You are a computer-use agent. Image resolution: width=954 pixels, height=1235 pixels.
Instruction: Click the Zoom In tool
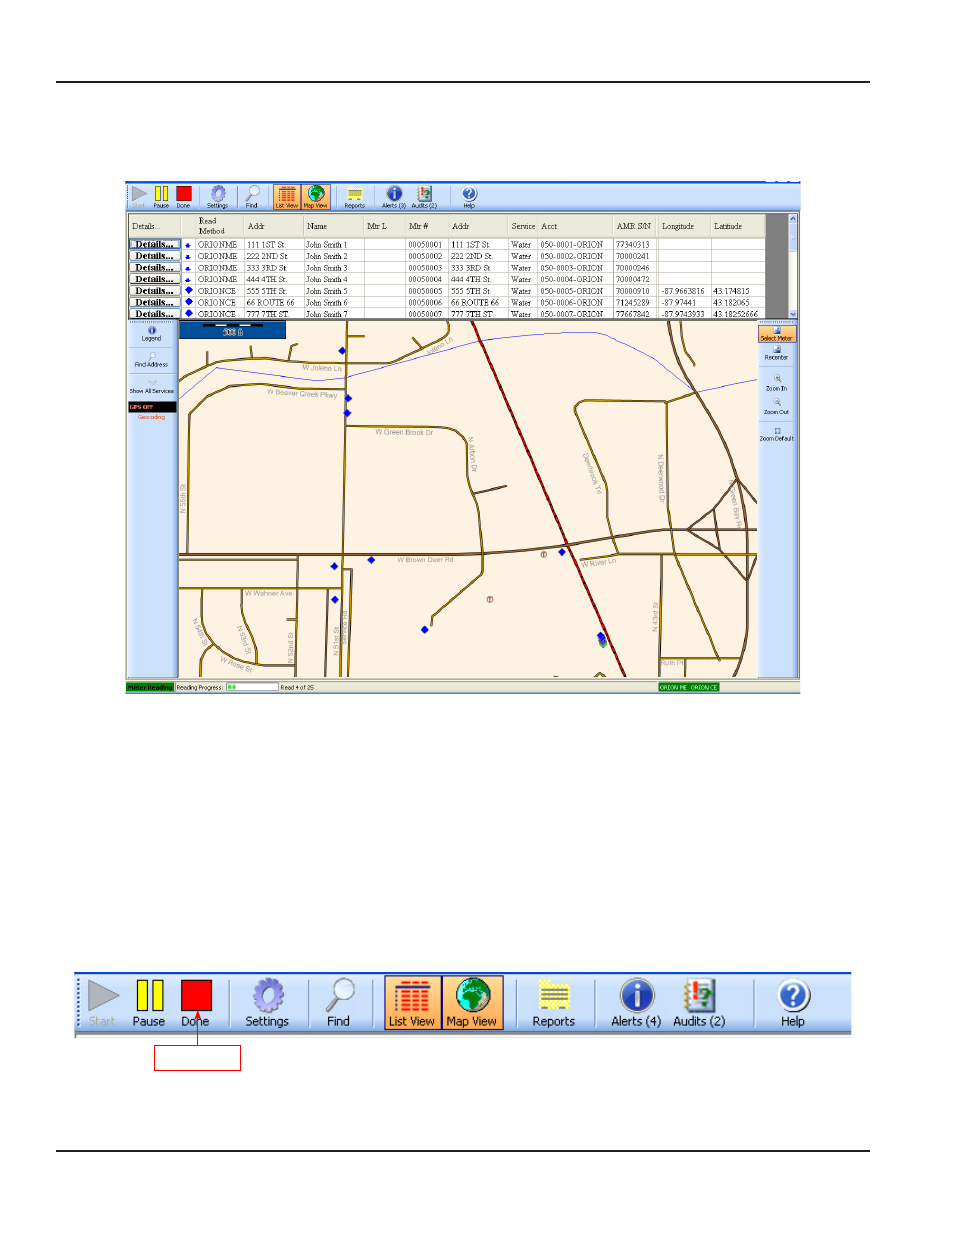(777, 383)
